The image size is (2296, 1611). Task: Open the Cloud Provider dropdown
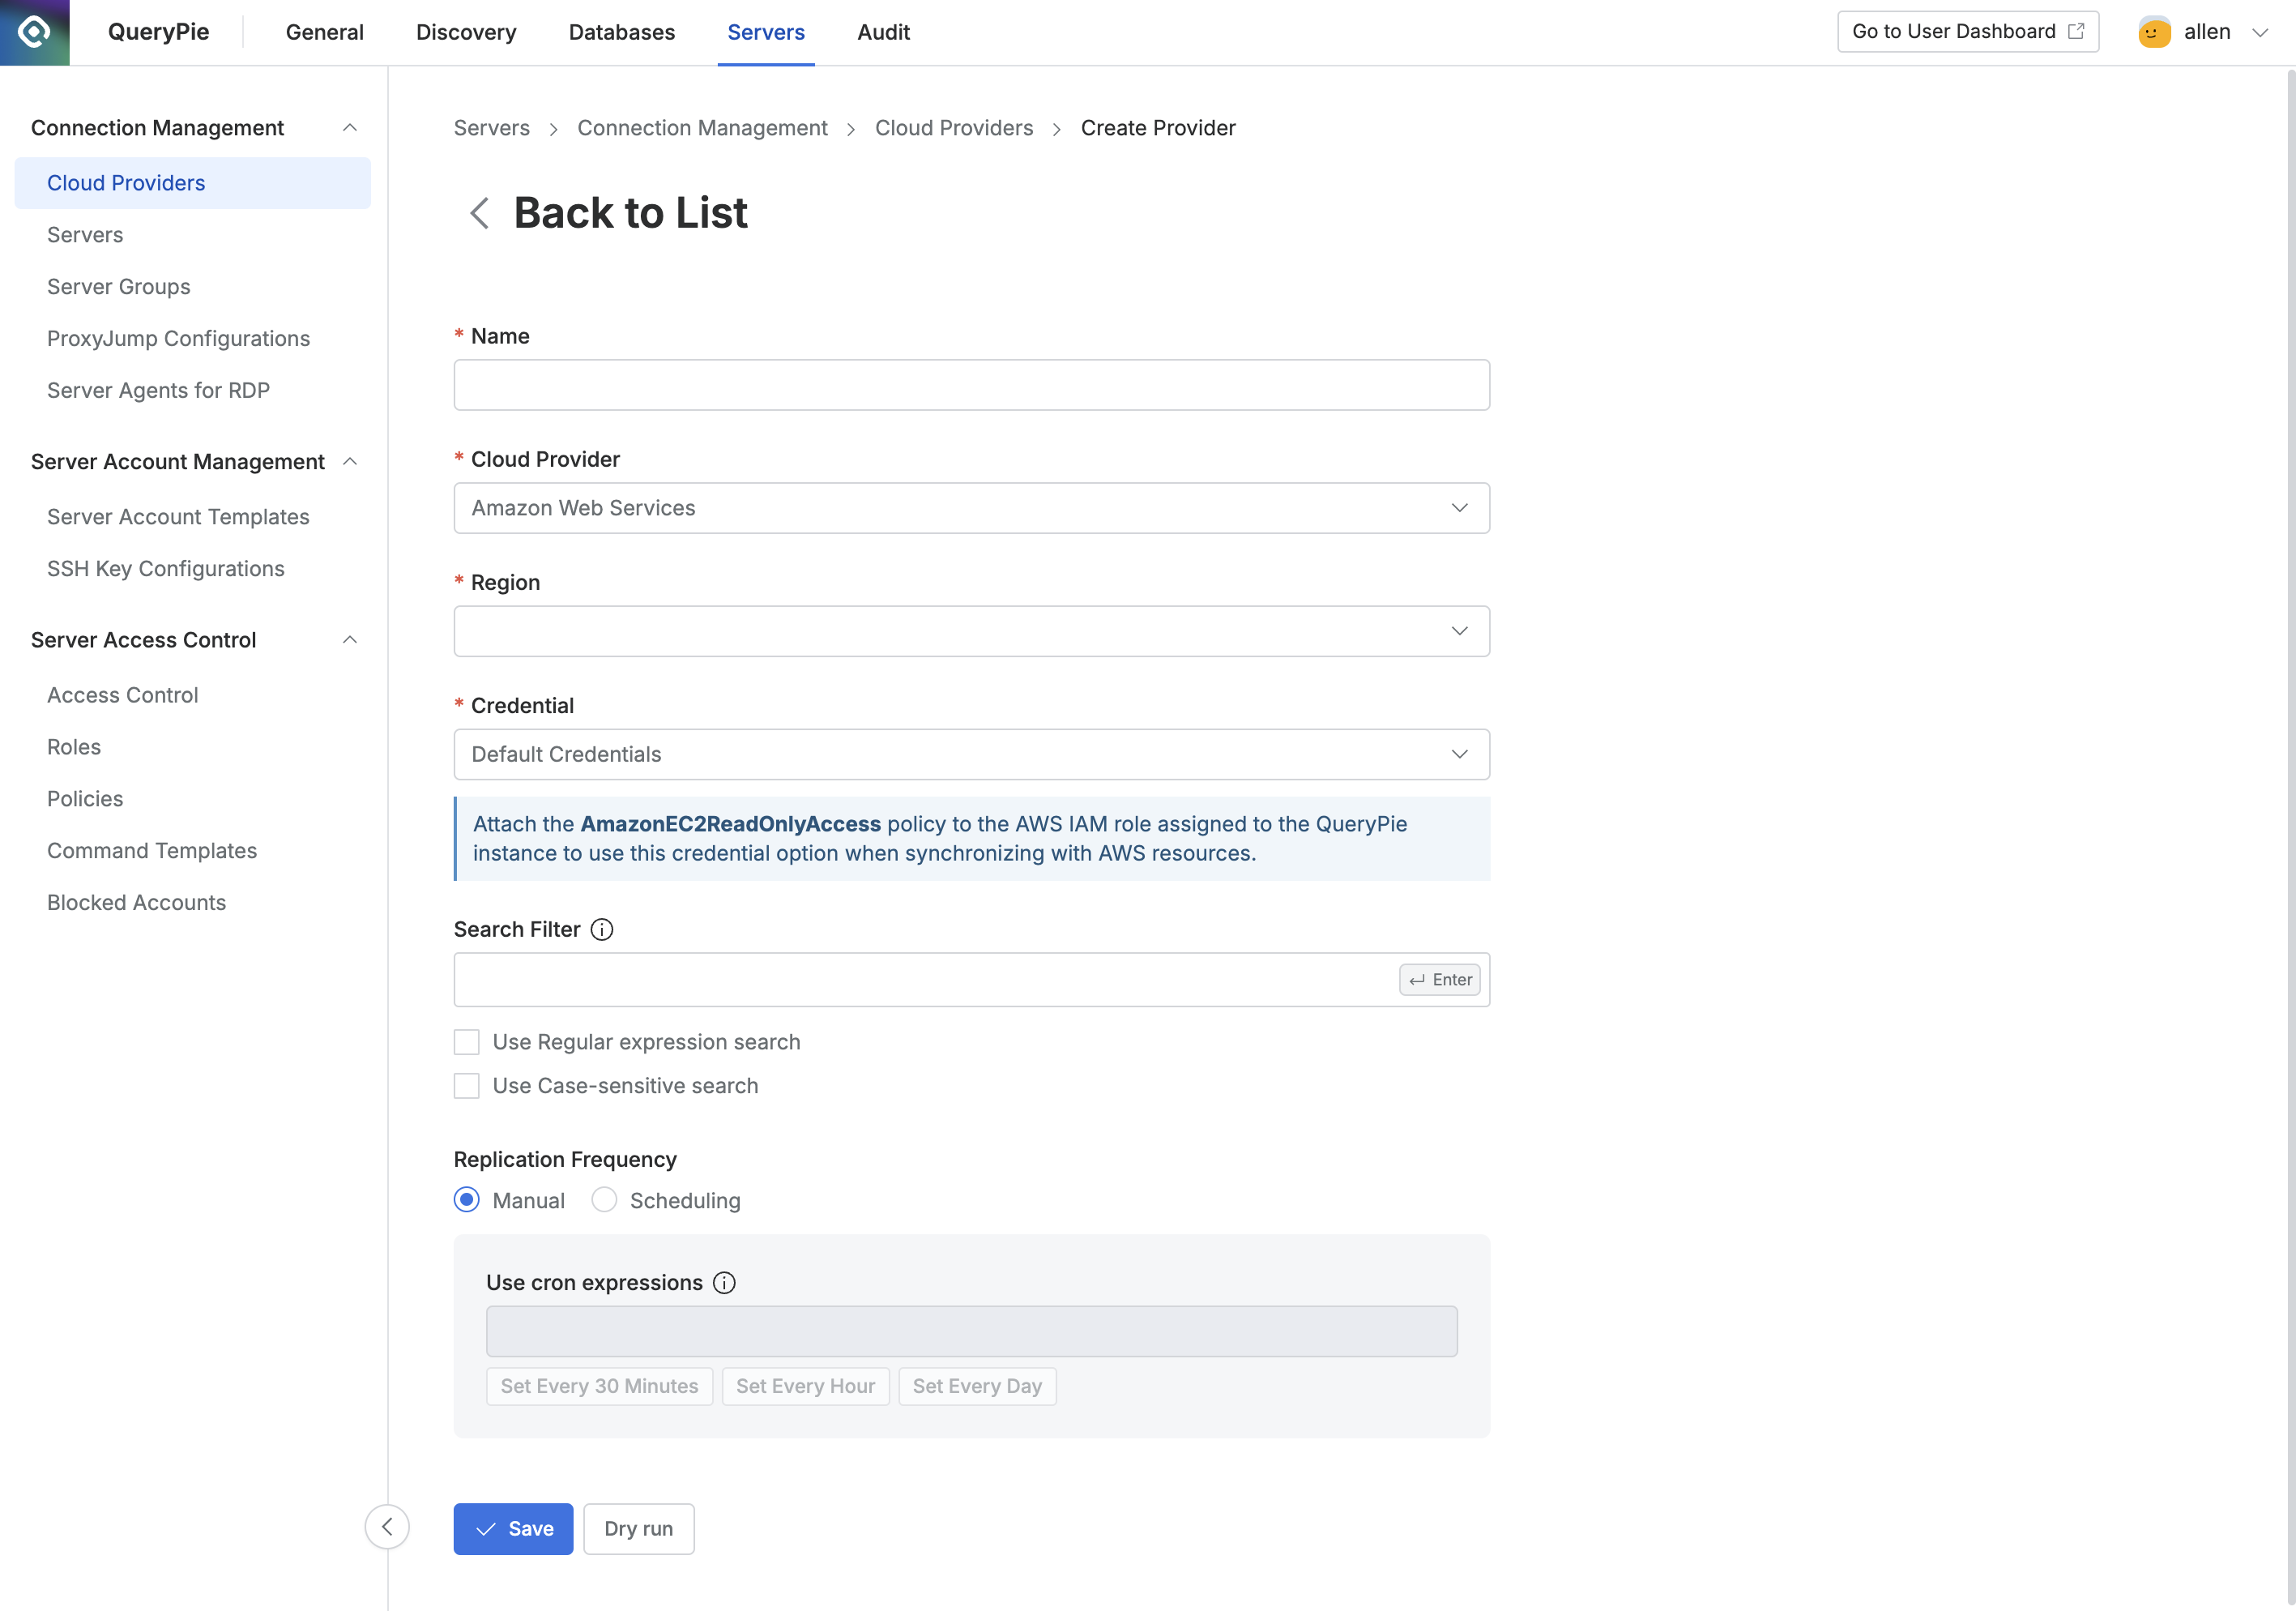pos(972,508)
